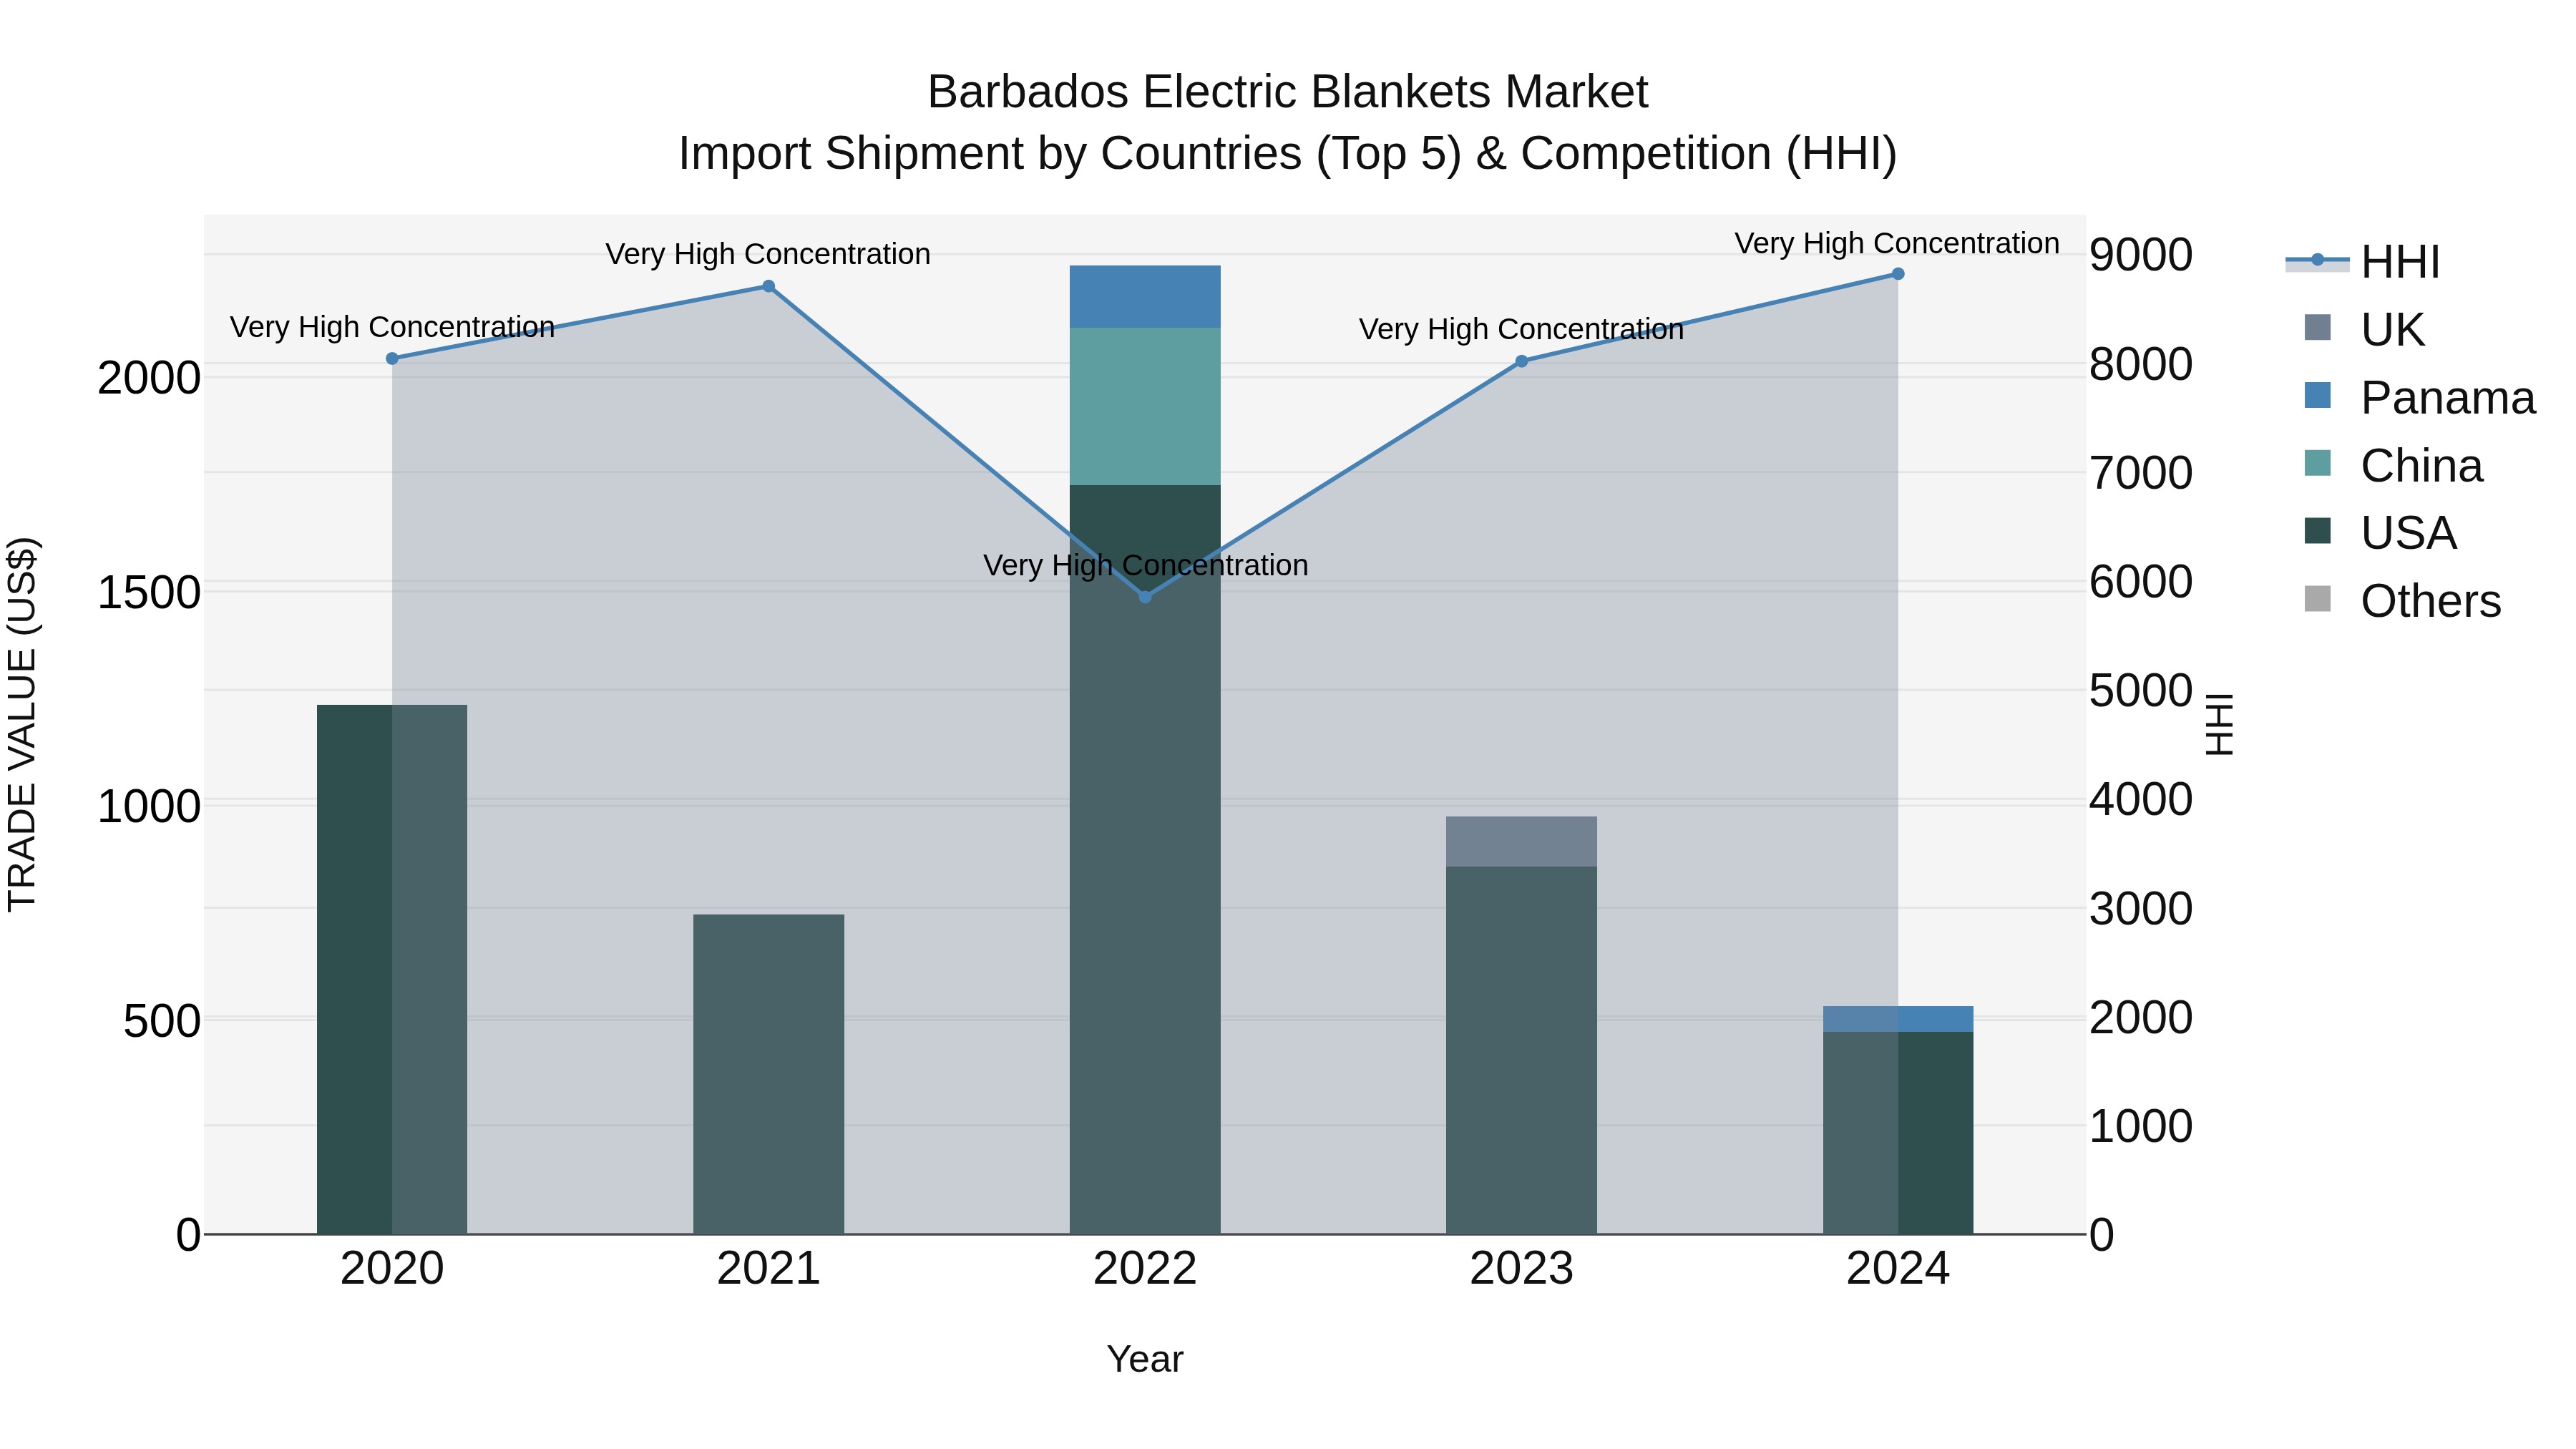Click the right axis 8000 tick label
Screen dimensions: 2576x1449
[2141, 364]
